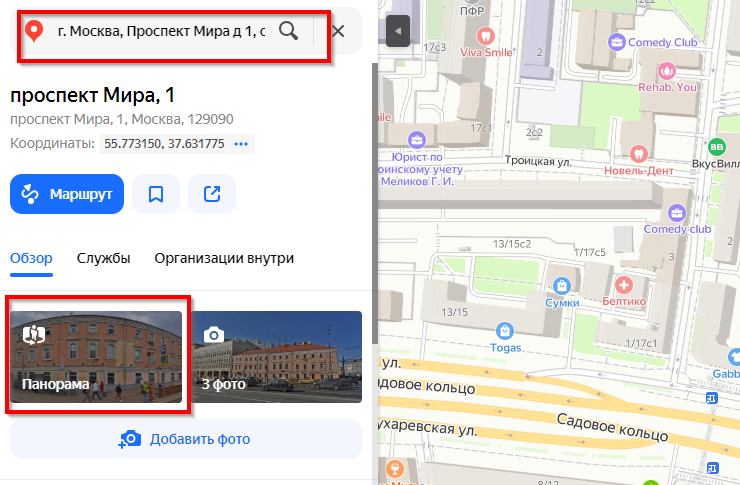The image size is (740, 485).
Task: Open the Новель-Дент dental marker
Action: 639,154
